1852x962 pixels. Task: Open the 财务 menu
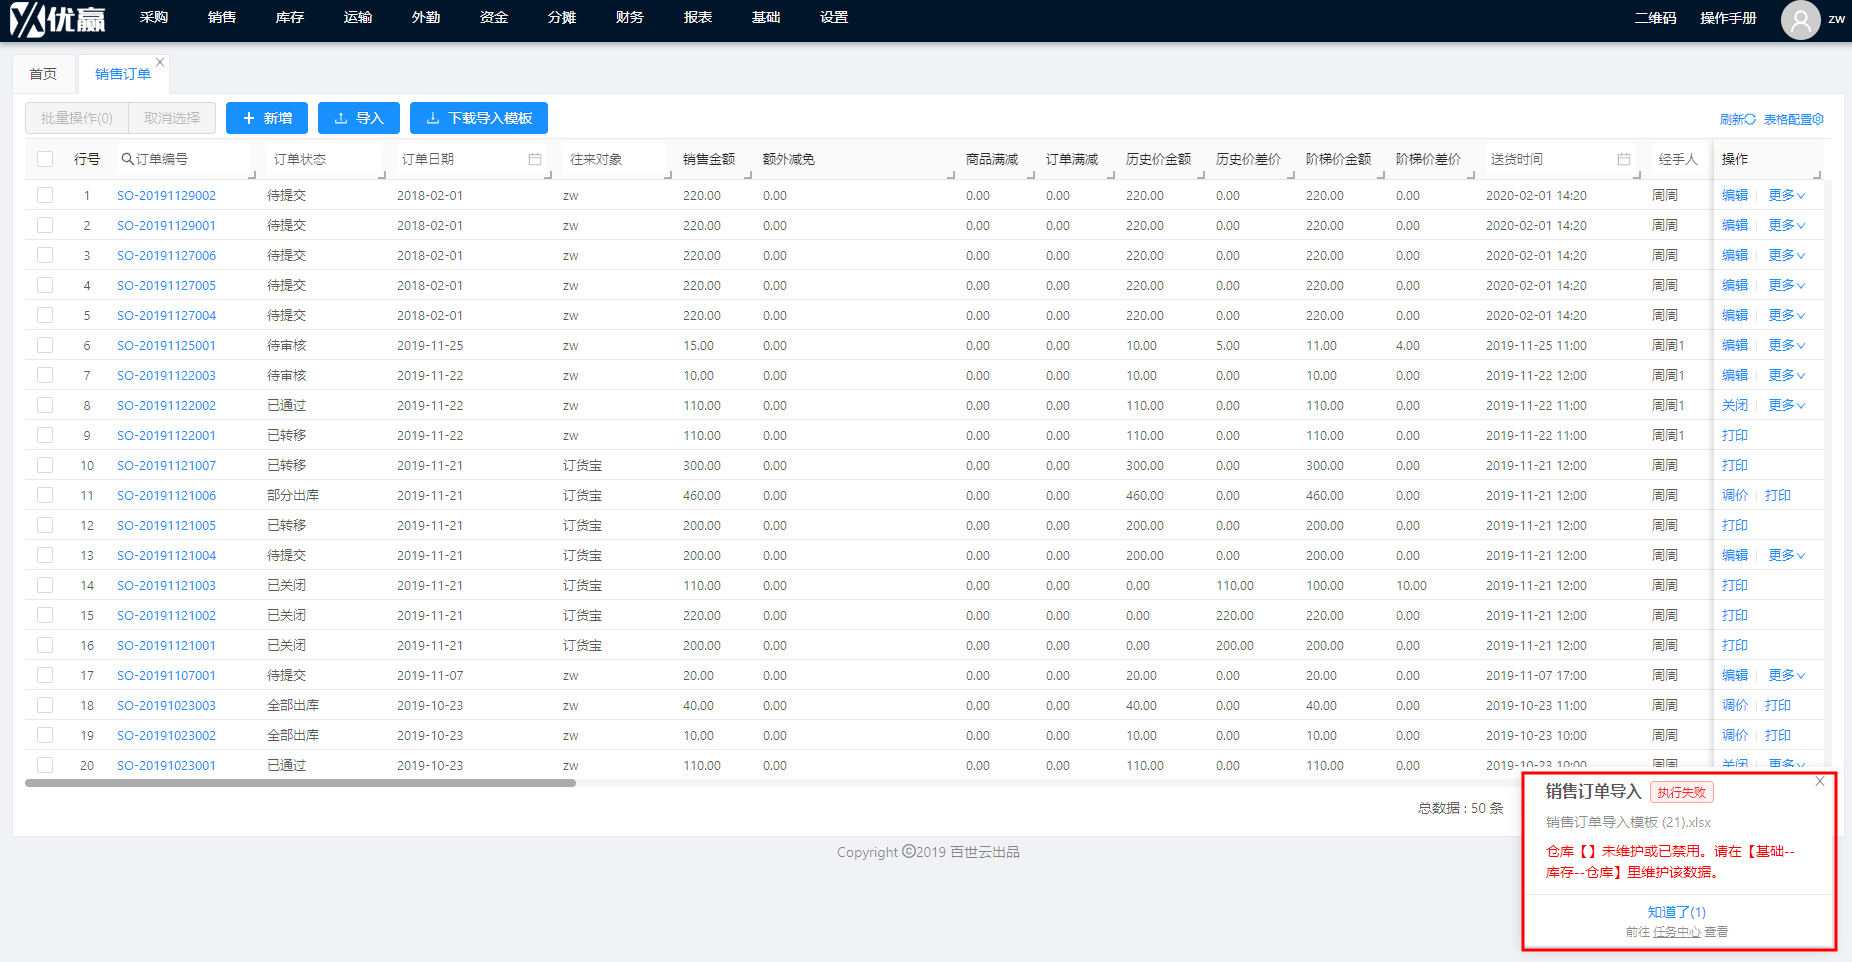[630, 17]
